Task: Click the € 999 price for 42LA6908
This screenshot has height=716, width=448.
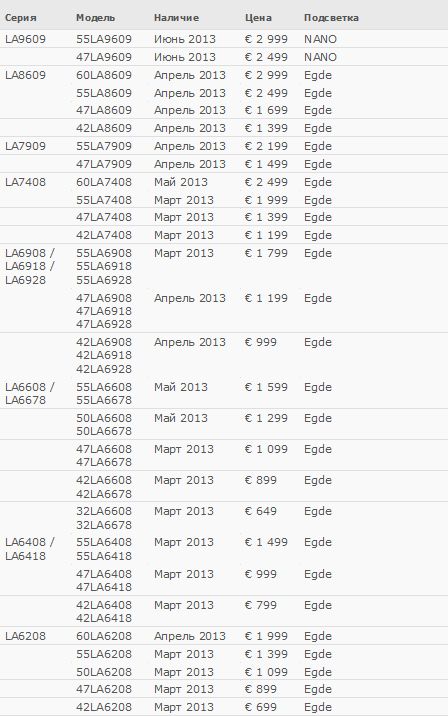Action: [x=261, y=342]
